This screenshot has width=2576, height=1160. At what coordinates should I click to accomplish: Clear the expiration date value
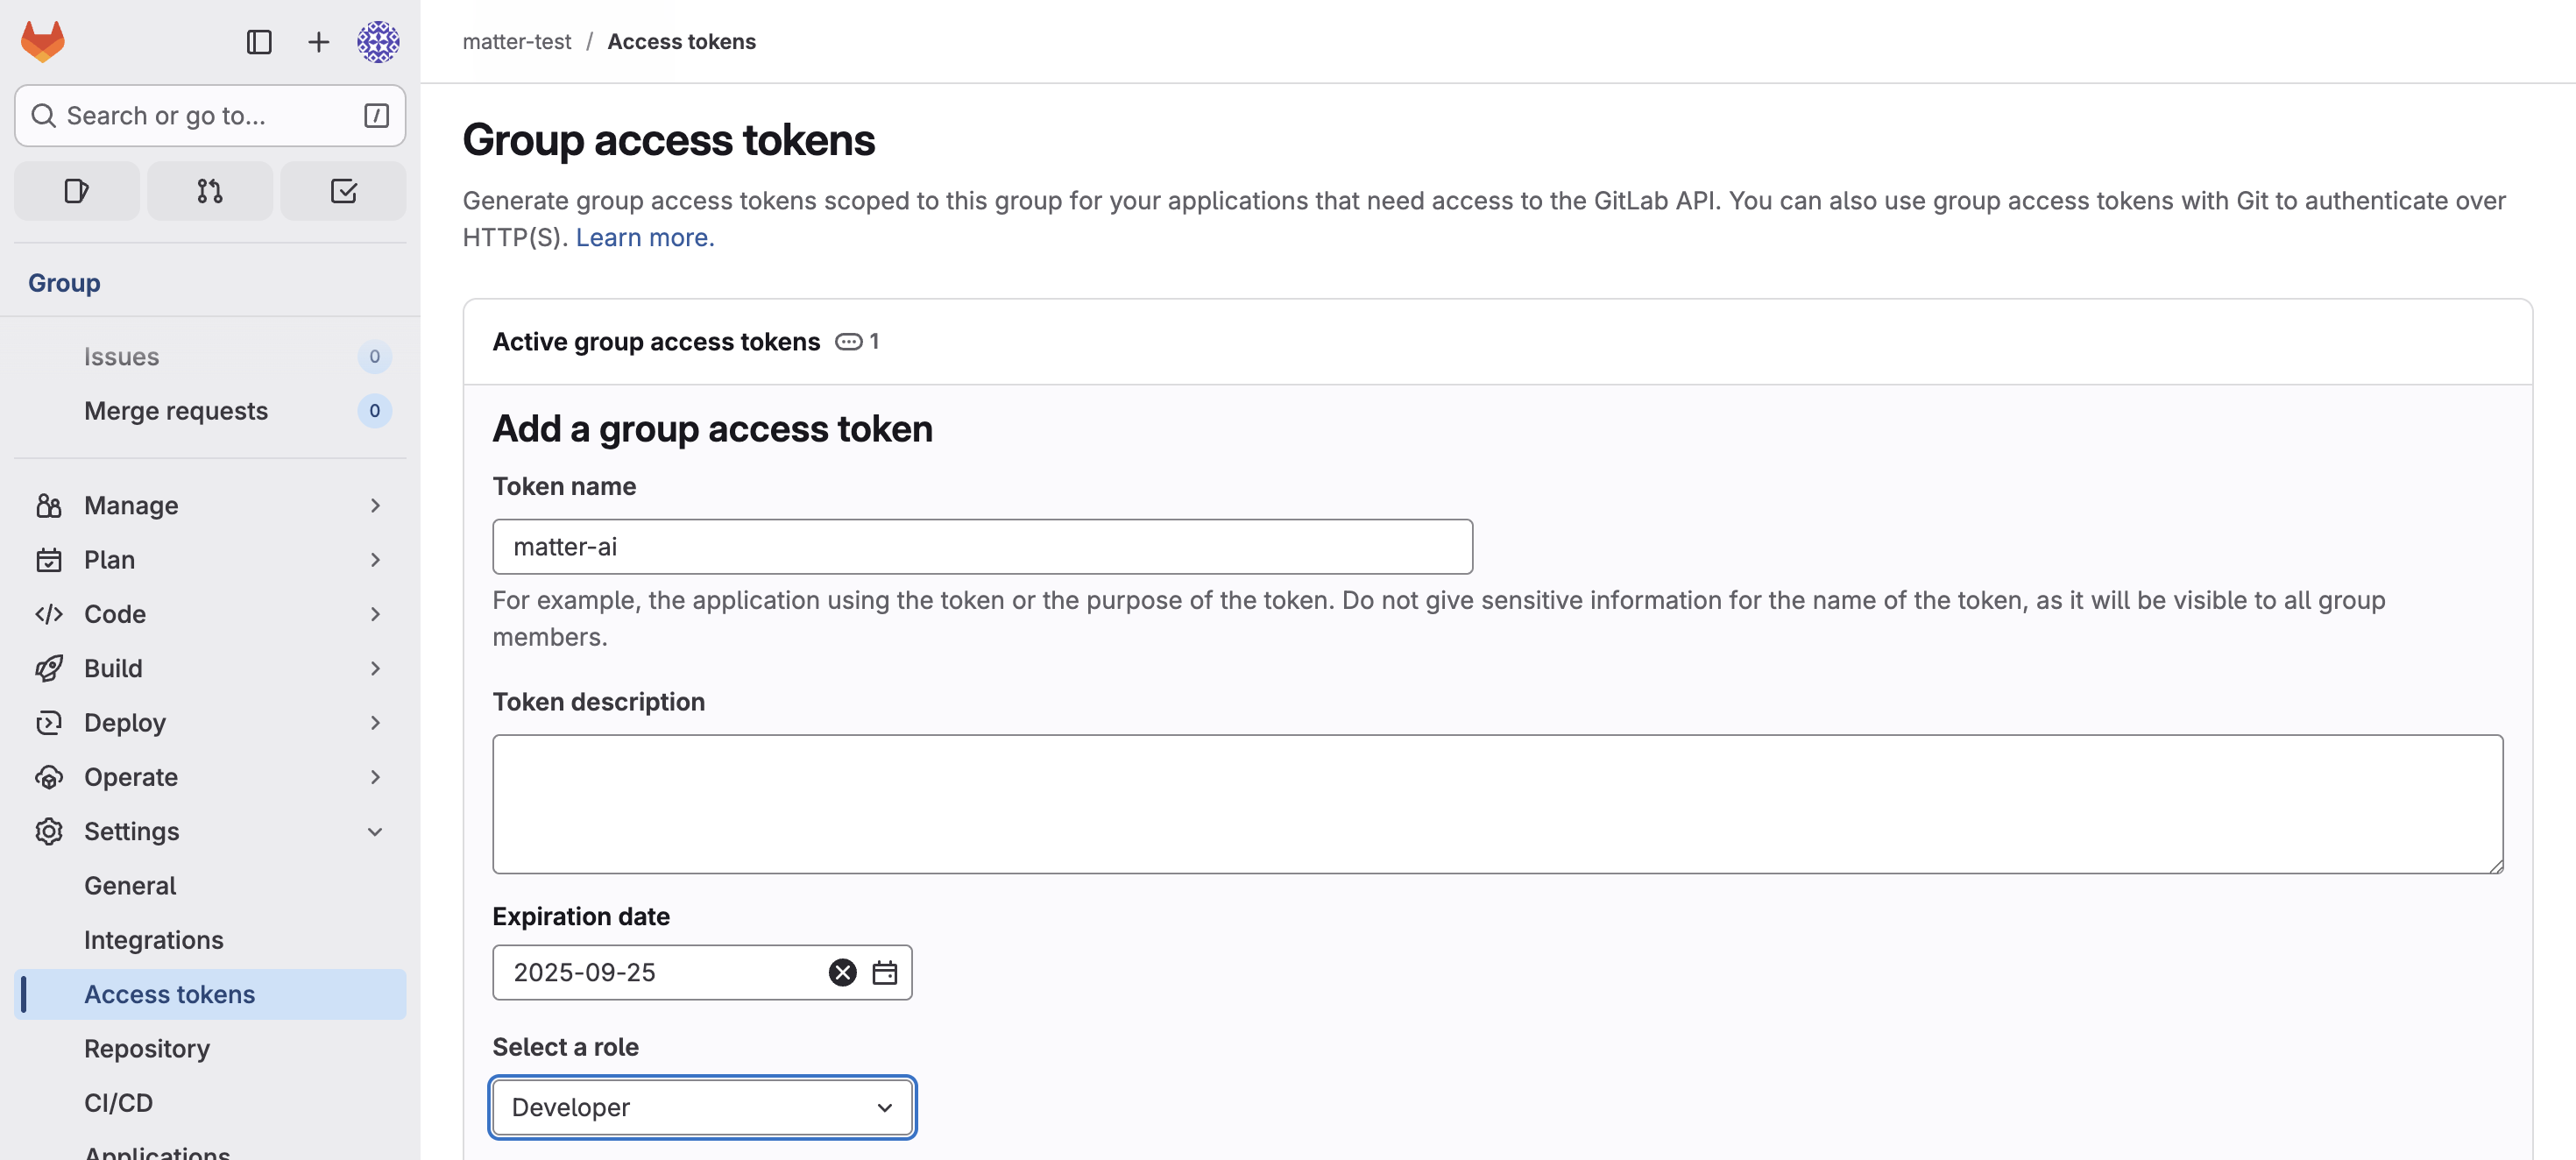pos(842,972)
